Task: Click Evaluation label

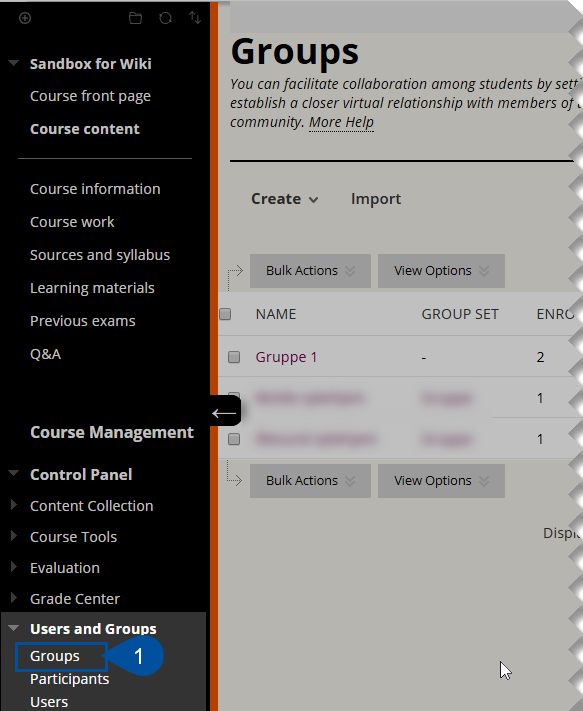Action: pyautogui.click(x=65, y=568)
